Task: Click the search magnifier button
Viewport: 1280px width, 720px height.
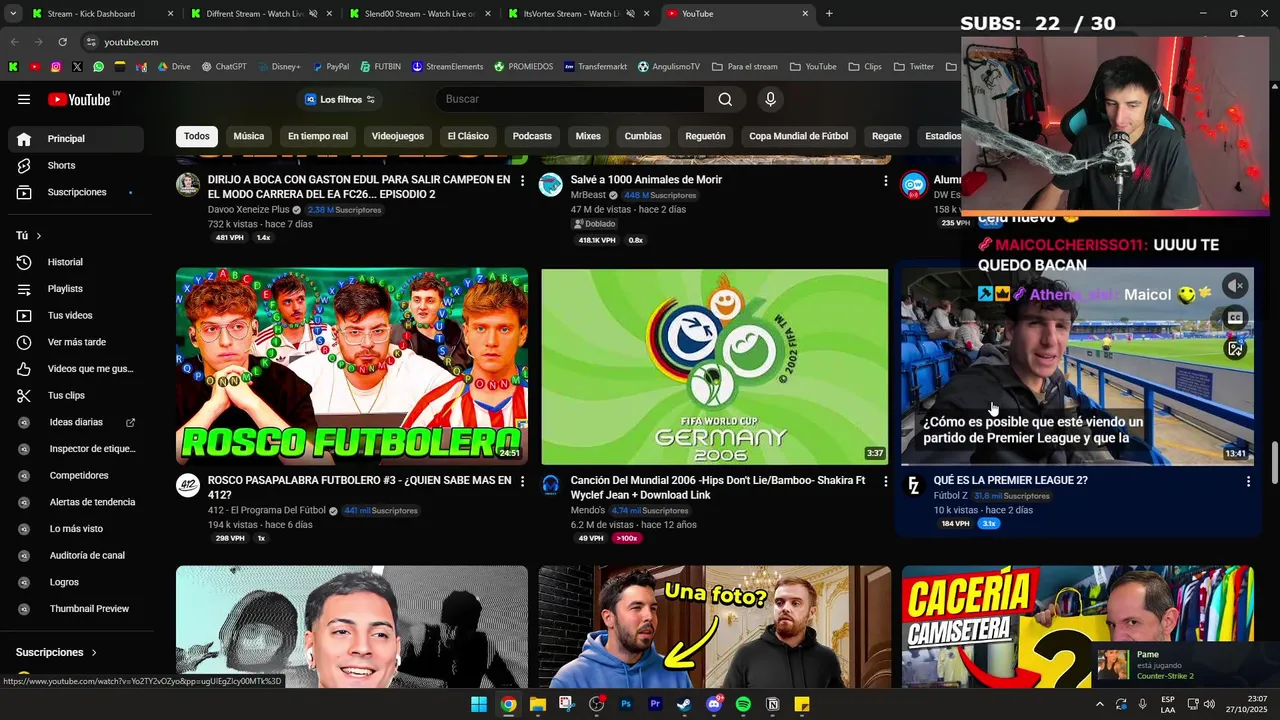Action: click(x=725, y=99)
